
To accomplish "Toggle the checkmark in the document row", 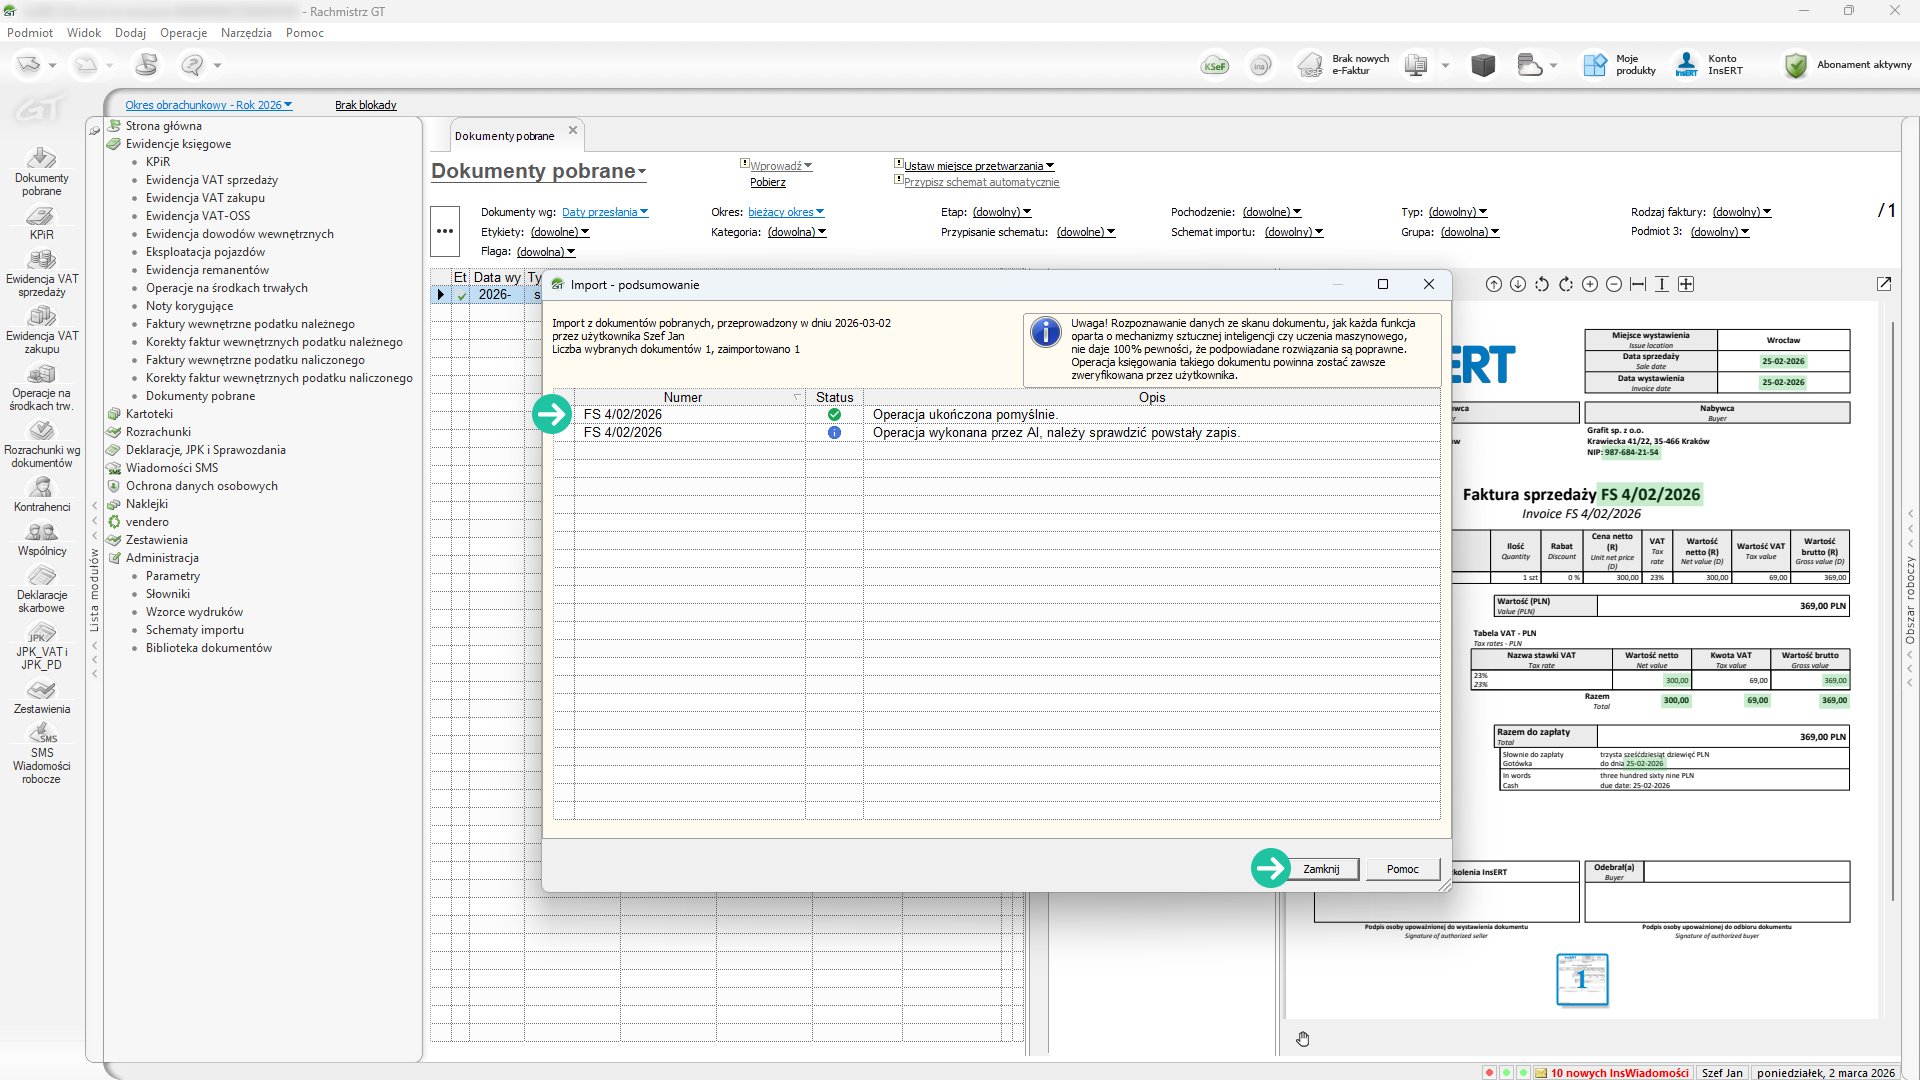I will coord(461,295).
